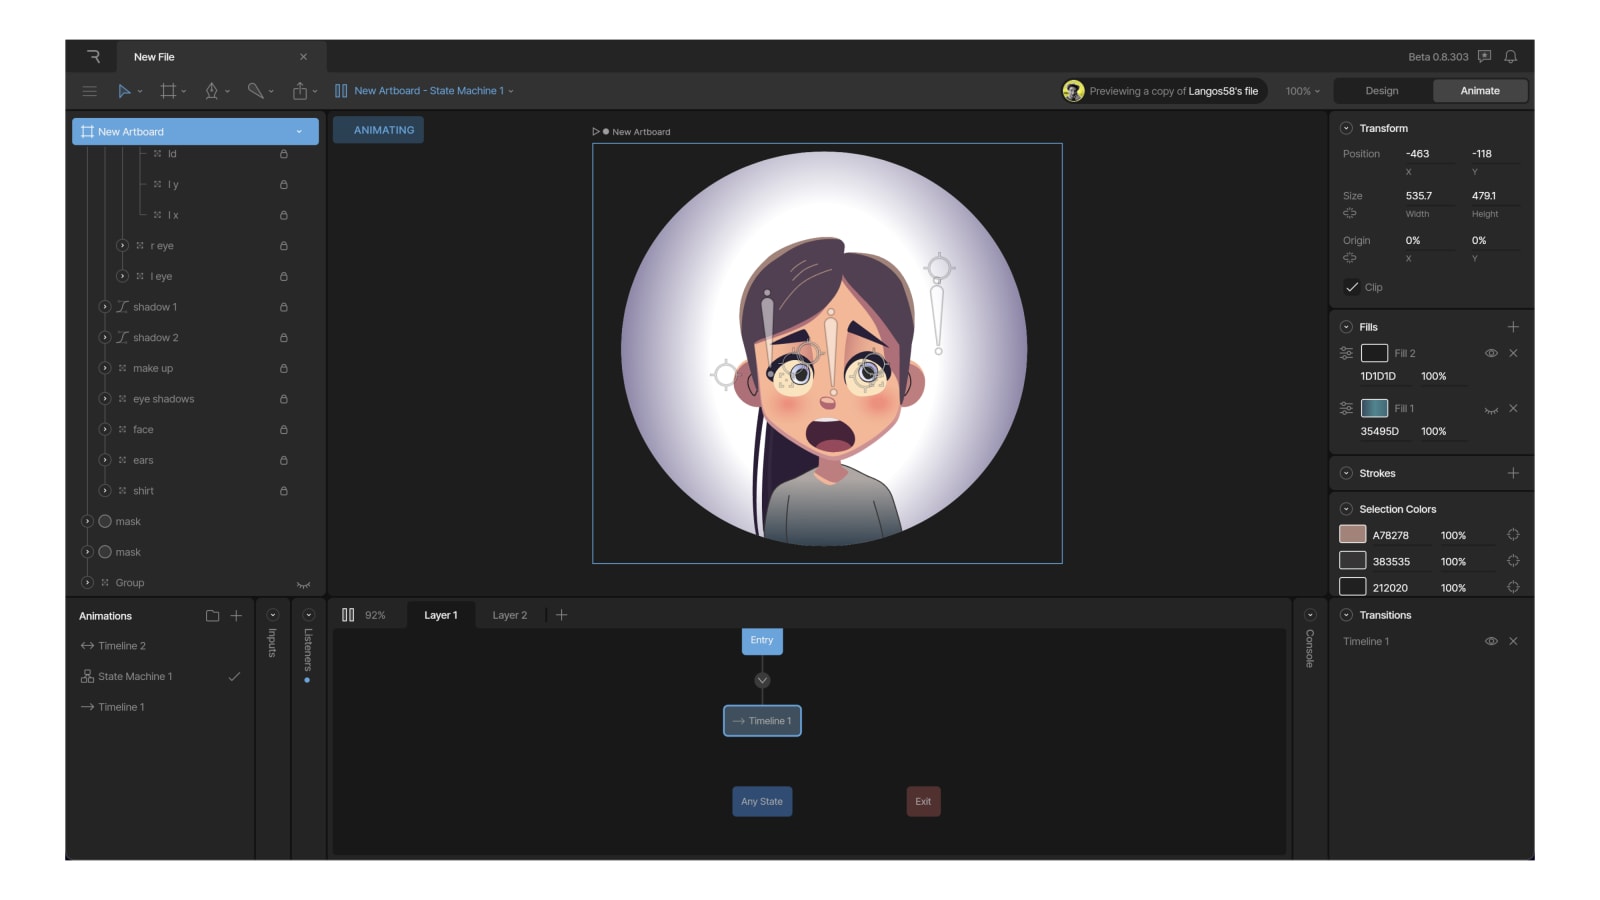The image size is (1600, 900).
Task: Toggle Timeline 1 transition visibility eye
Action: [x=1491, y=641]
